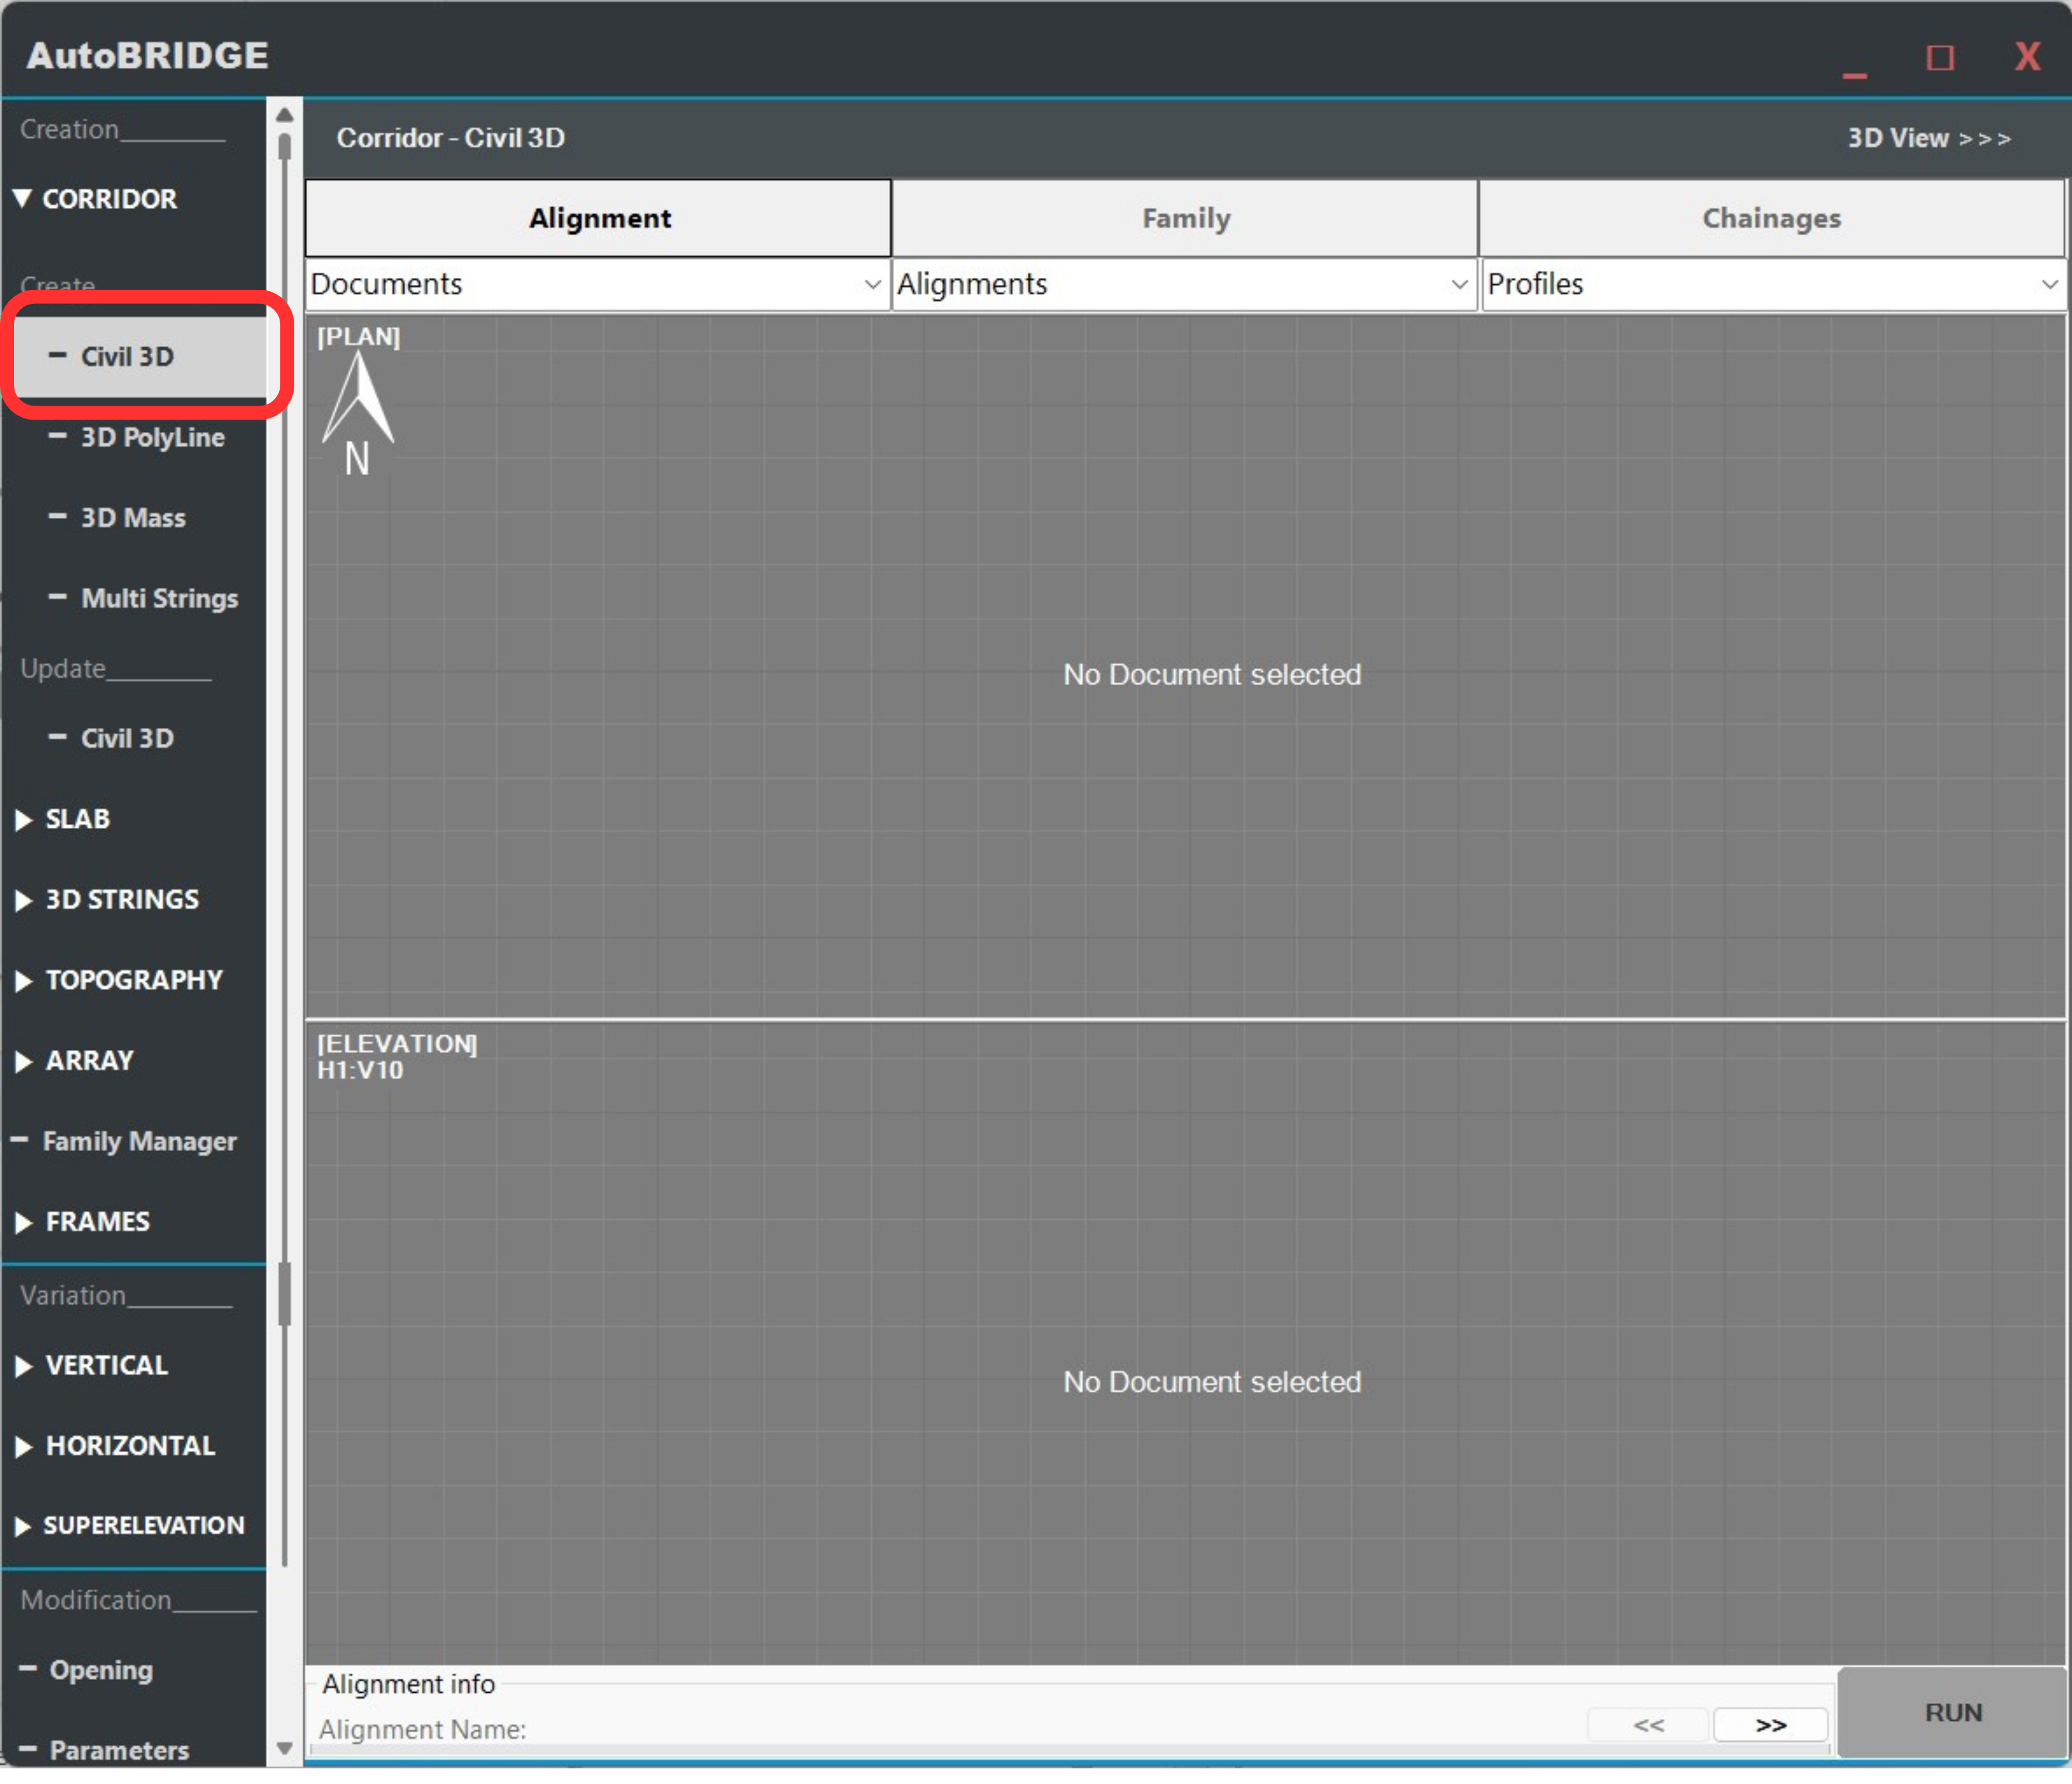Click the >> next step button

1770,1725
